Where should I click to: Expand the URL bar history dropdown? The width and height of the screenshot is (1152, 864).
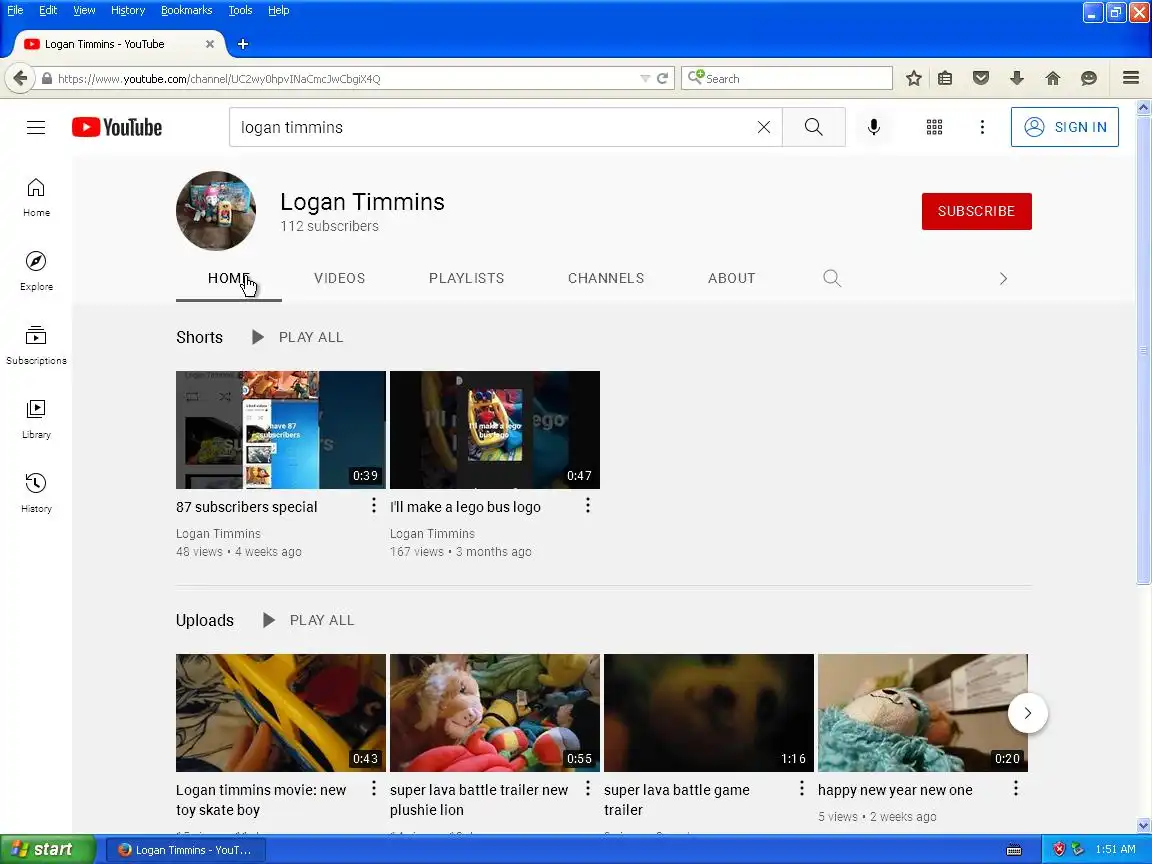[x=644, y=78]
